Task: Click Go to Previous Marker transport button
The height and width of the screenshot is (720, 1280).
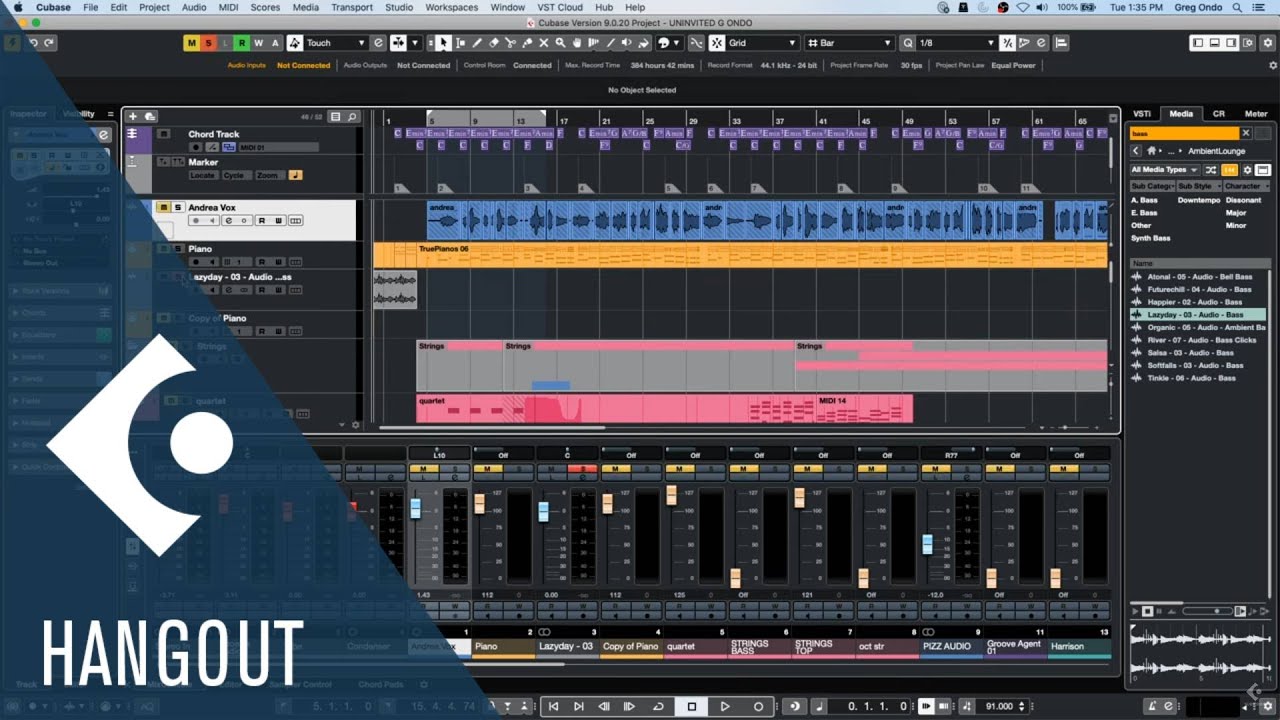Action: pos(553,706)
